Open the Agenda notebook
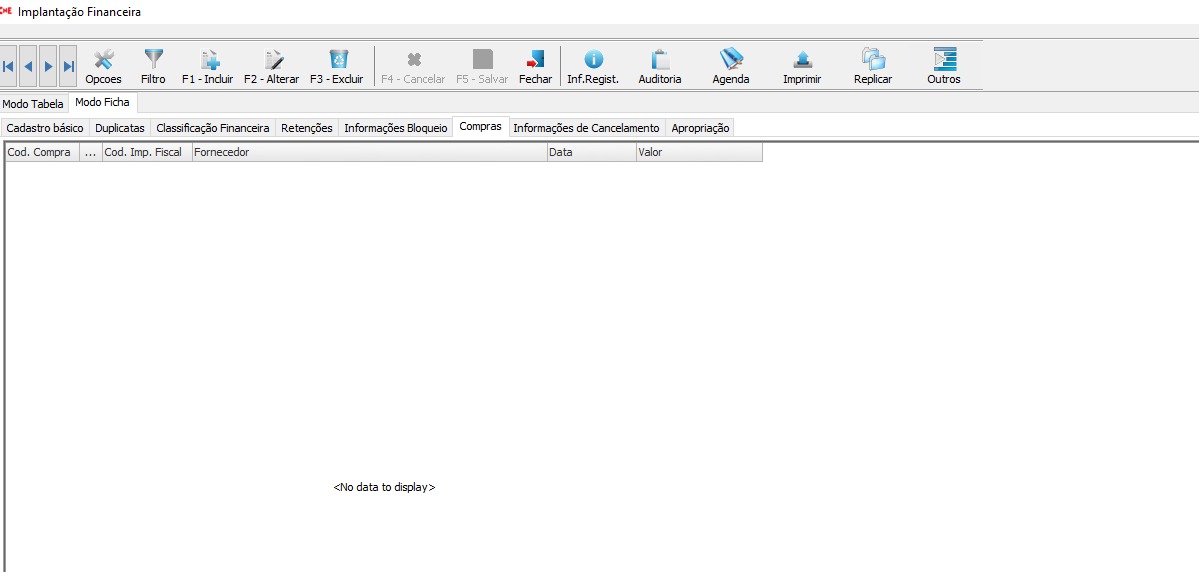1199x572 pixels. [731, 67]
